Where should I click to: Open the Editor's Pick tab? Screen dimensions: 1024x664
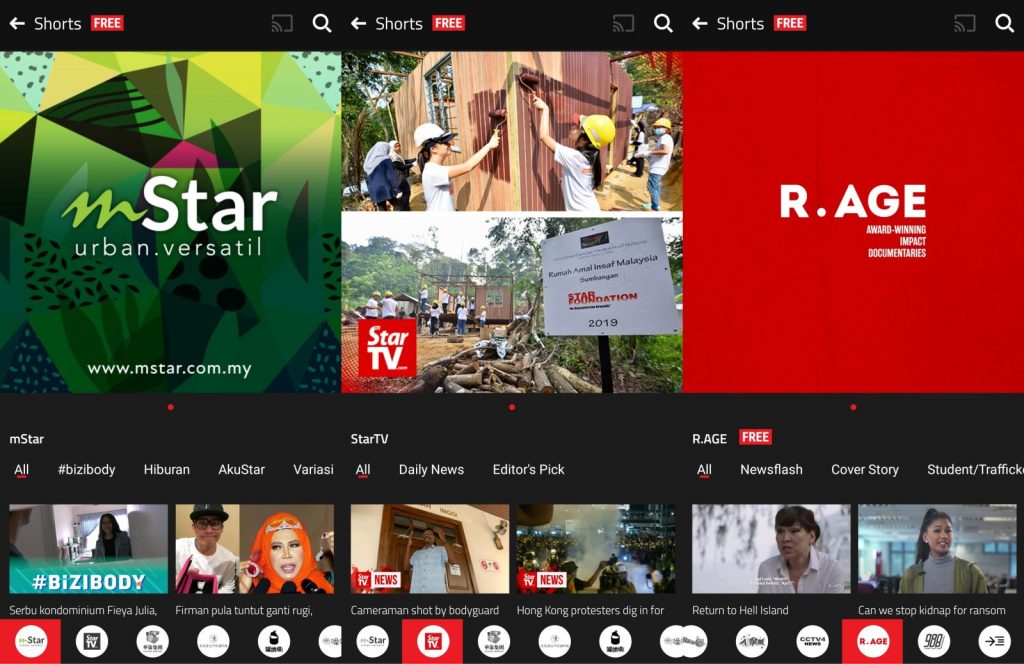[528, 469]
